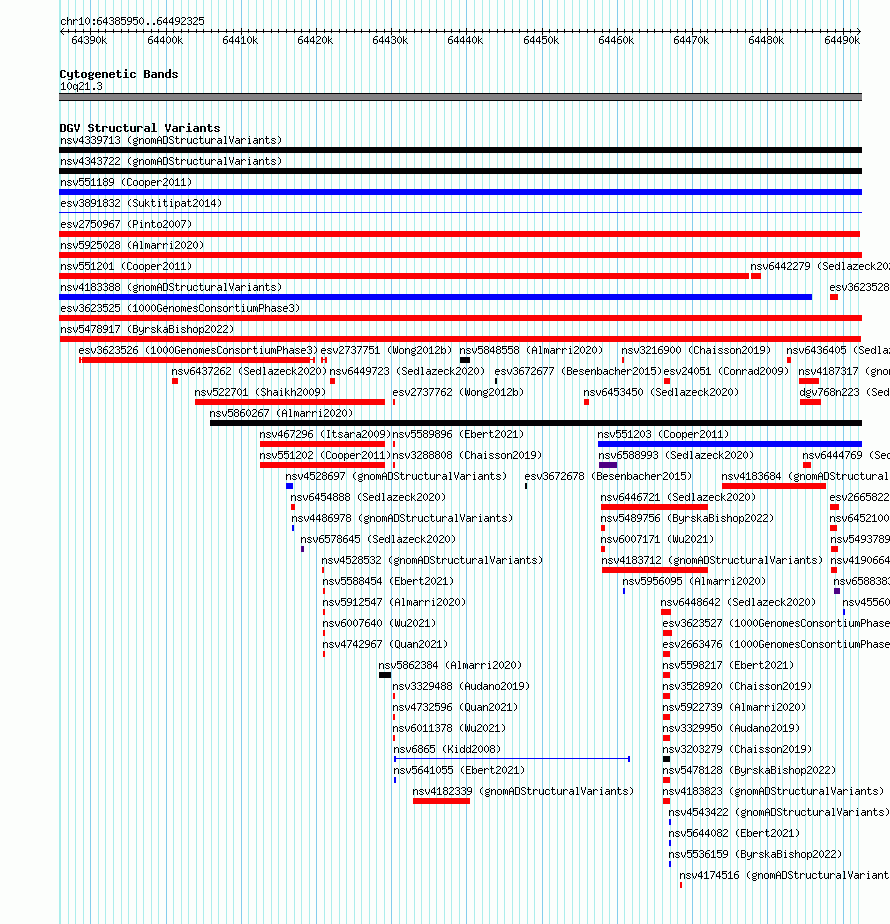
Task: Click nsv5956095 (Almarri2020) label
Action: pos(694,582)
